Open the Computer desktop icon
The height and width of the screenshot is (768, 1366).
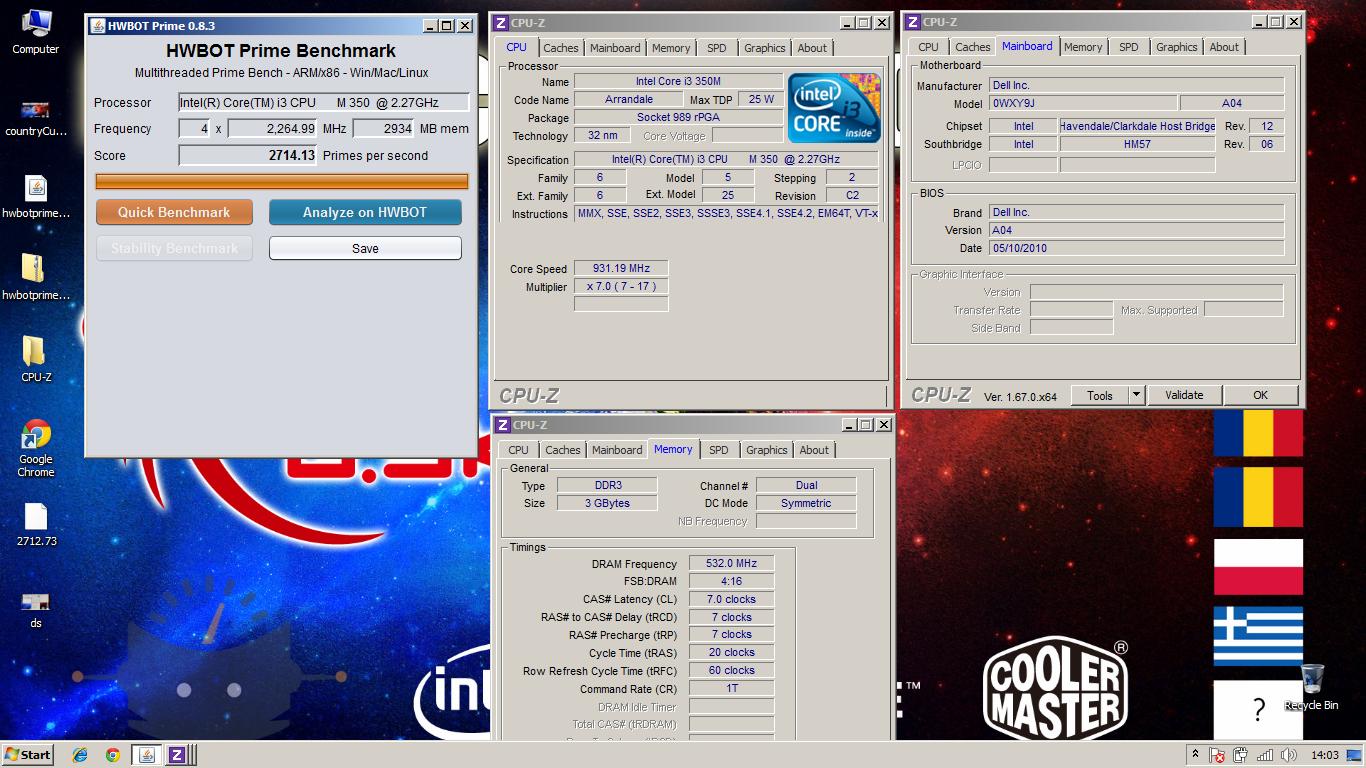tap(35, 31)
